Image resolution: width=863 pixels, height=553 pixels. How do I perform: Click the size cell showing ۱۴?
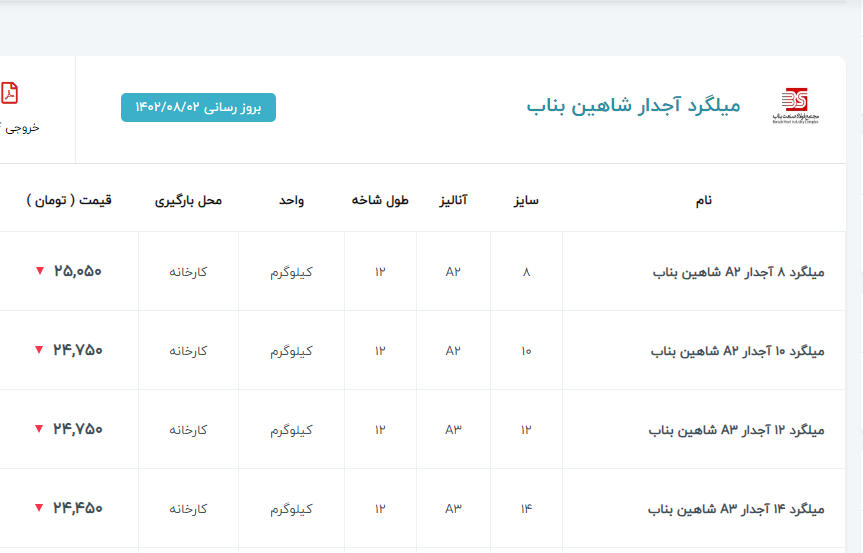(526, 509)
